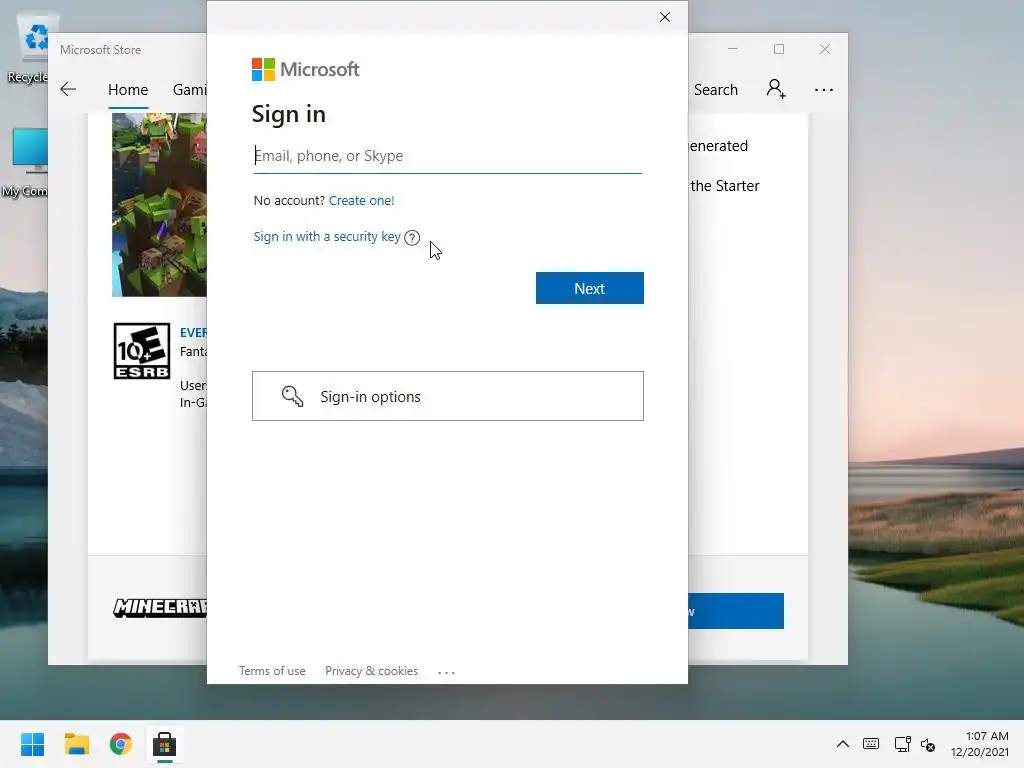Show hidden system tray icons
Screen dimensions: 1024x768
(x=843, y=744)
